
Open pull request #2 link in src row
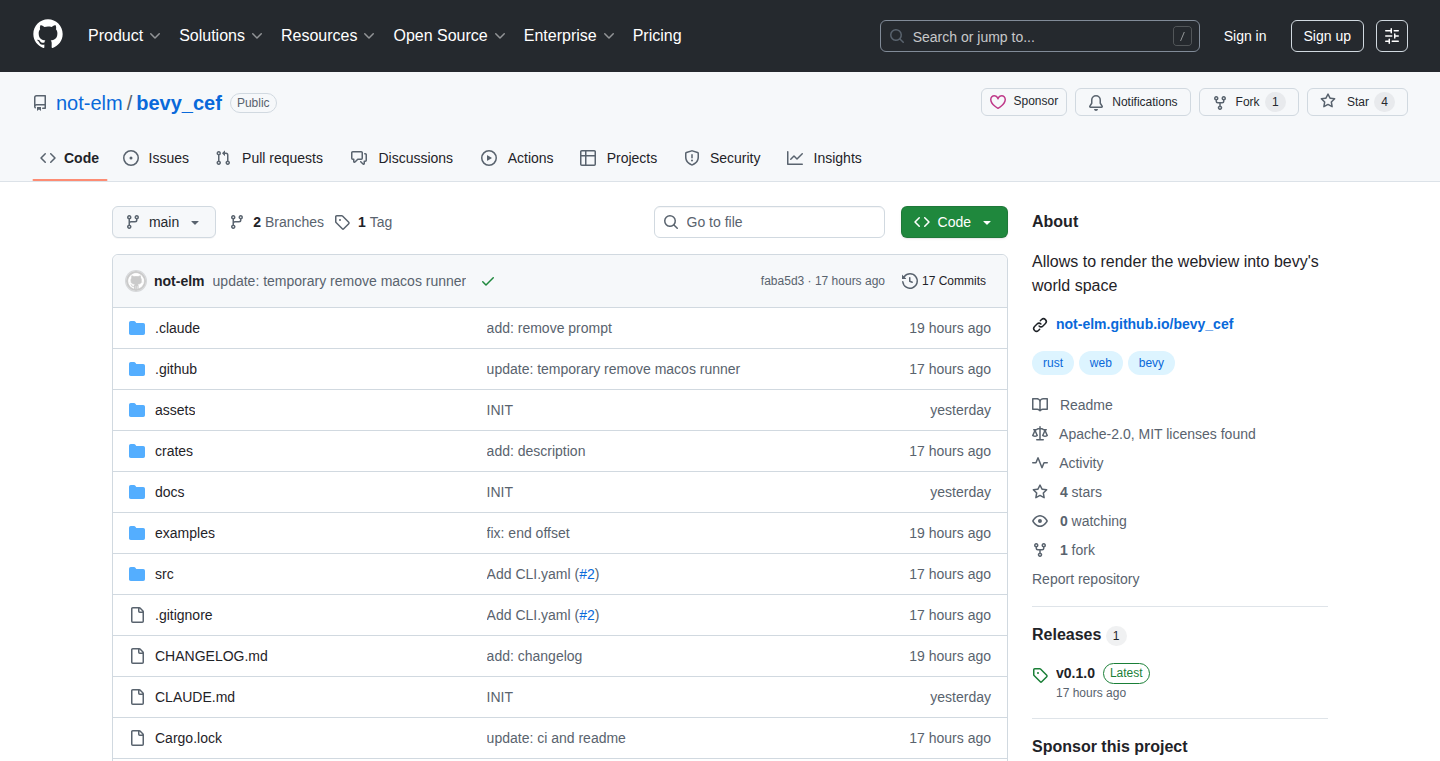point(587,574)
